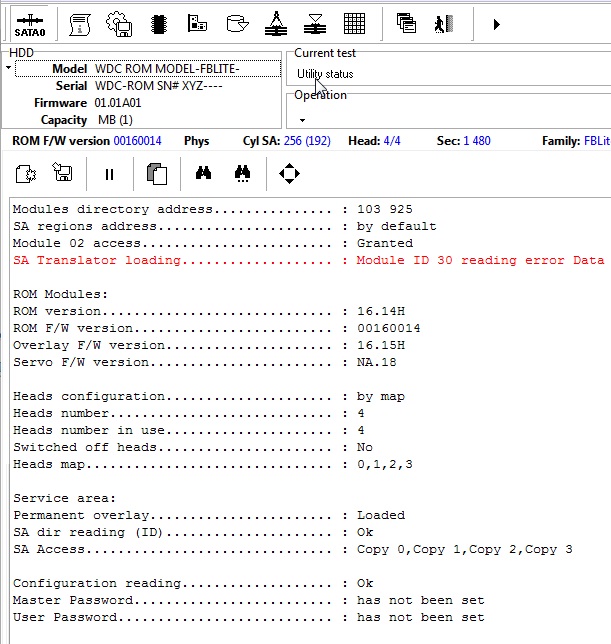Click Utility status text under Current test
The image size is (611, 644).
(325, 74)
